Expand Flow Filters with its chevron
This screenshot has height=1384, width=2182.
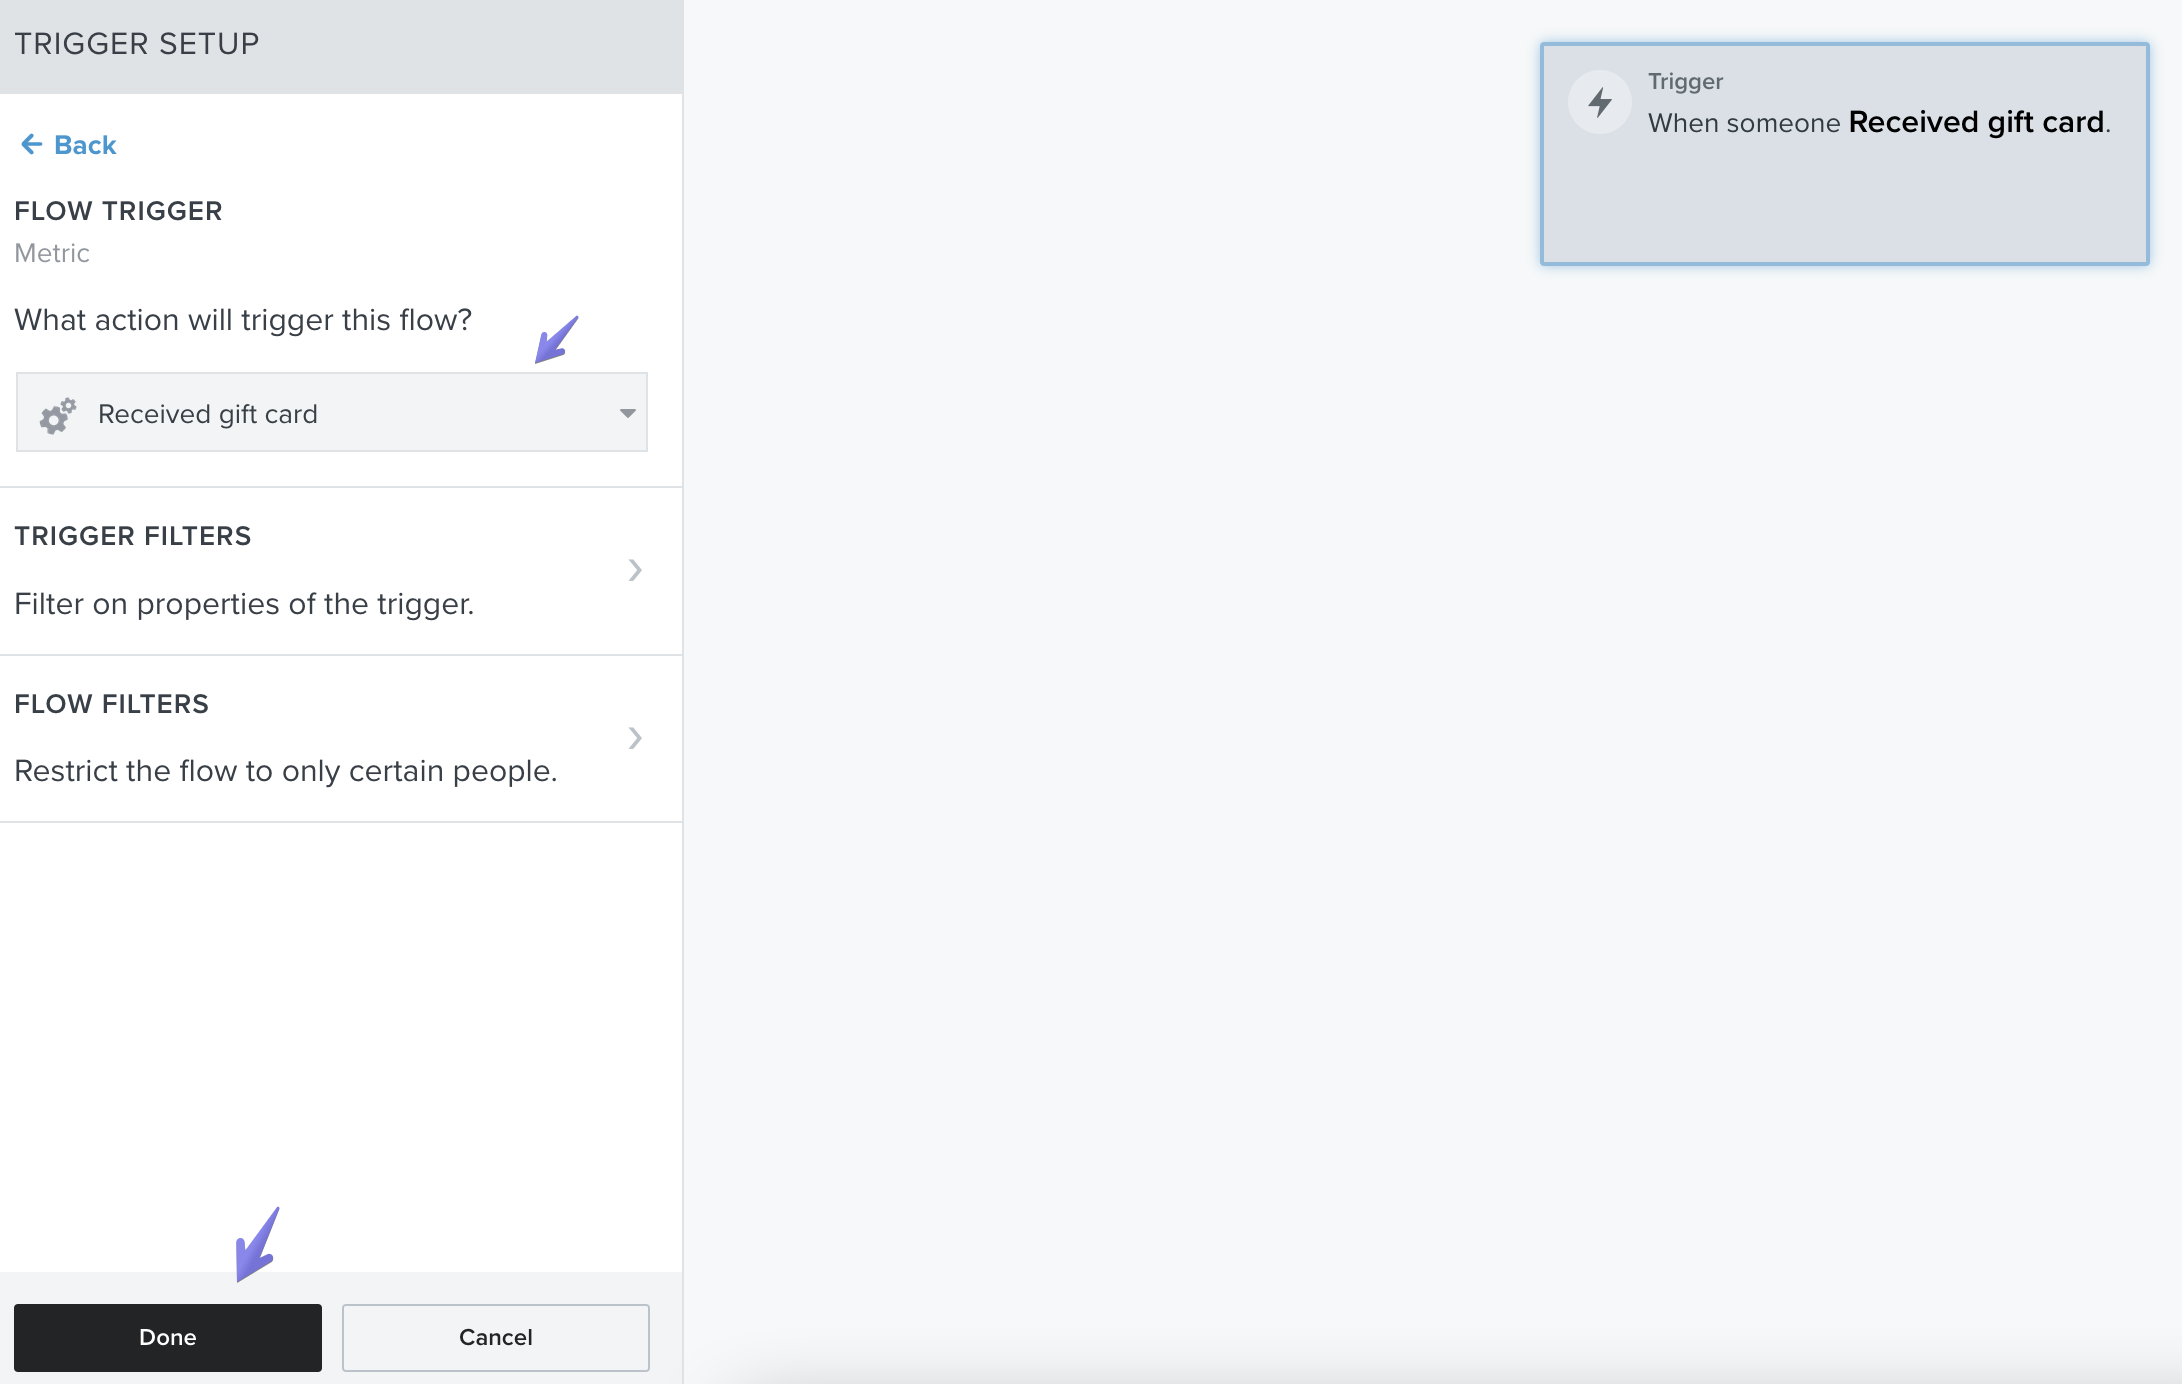point(634,738)
